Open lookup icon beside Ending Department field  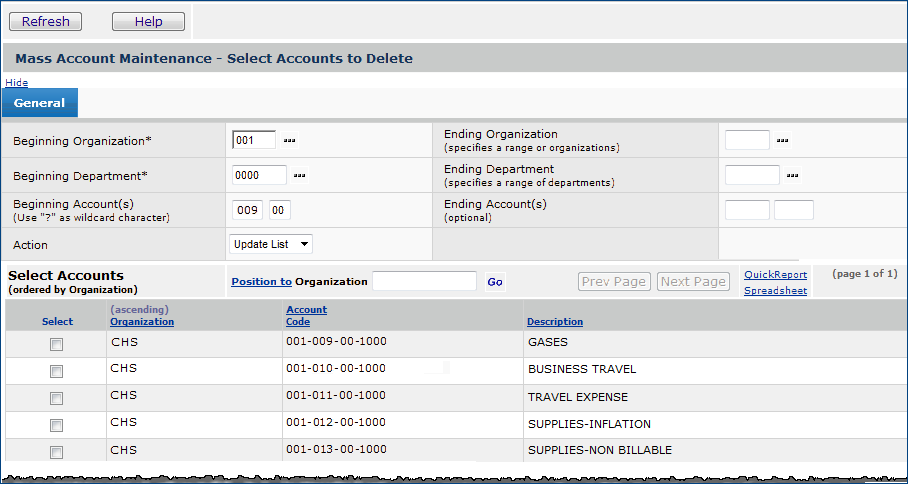[x=793, y=176]
